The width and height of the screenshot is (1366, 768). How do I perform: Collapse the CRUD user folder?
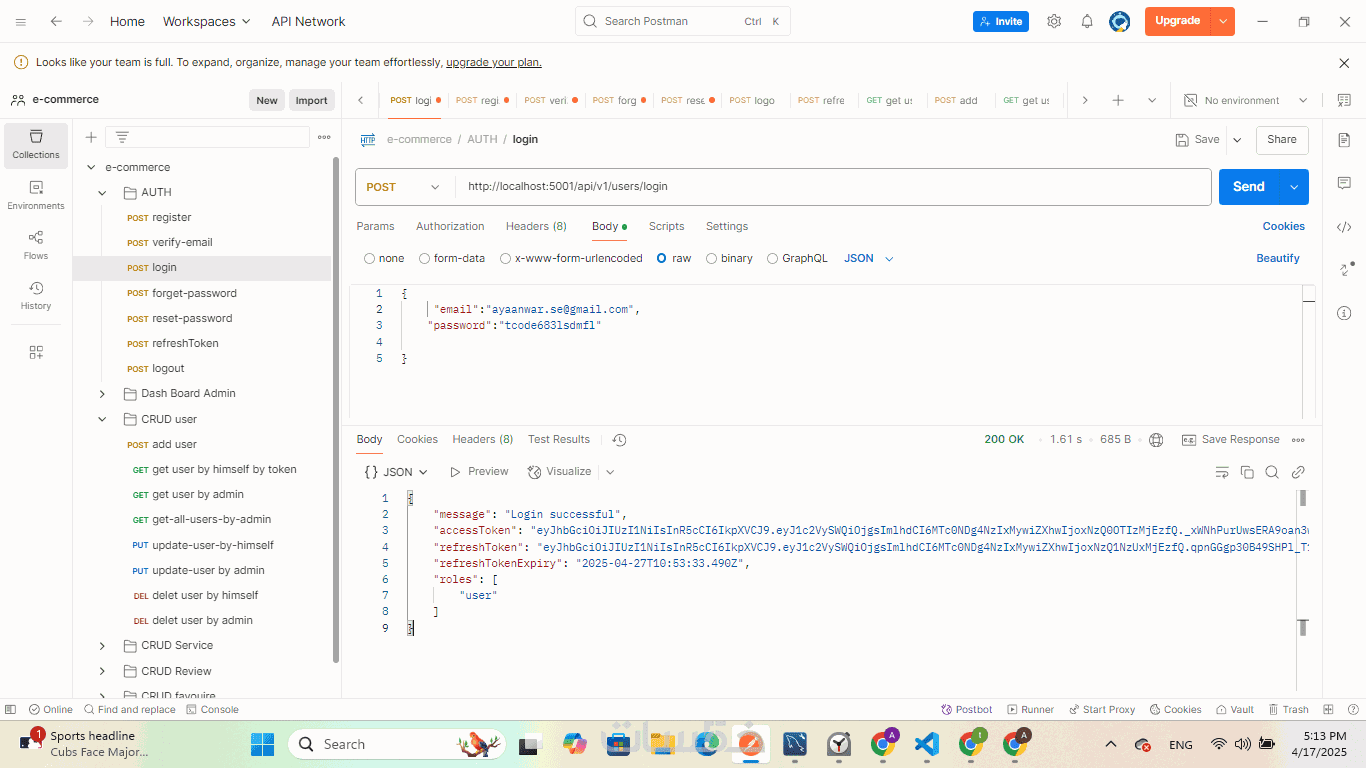point(102,420)
